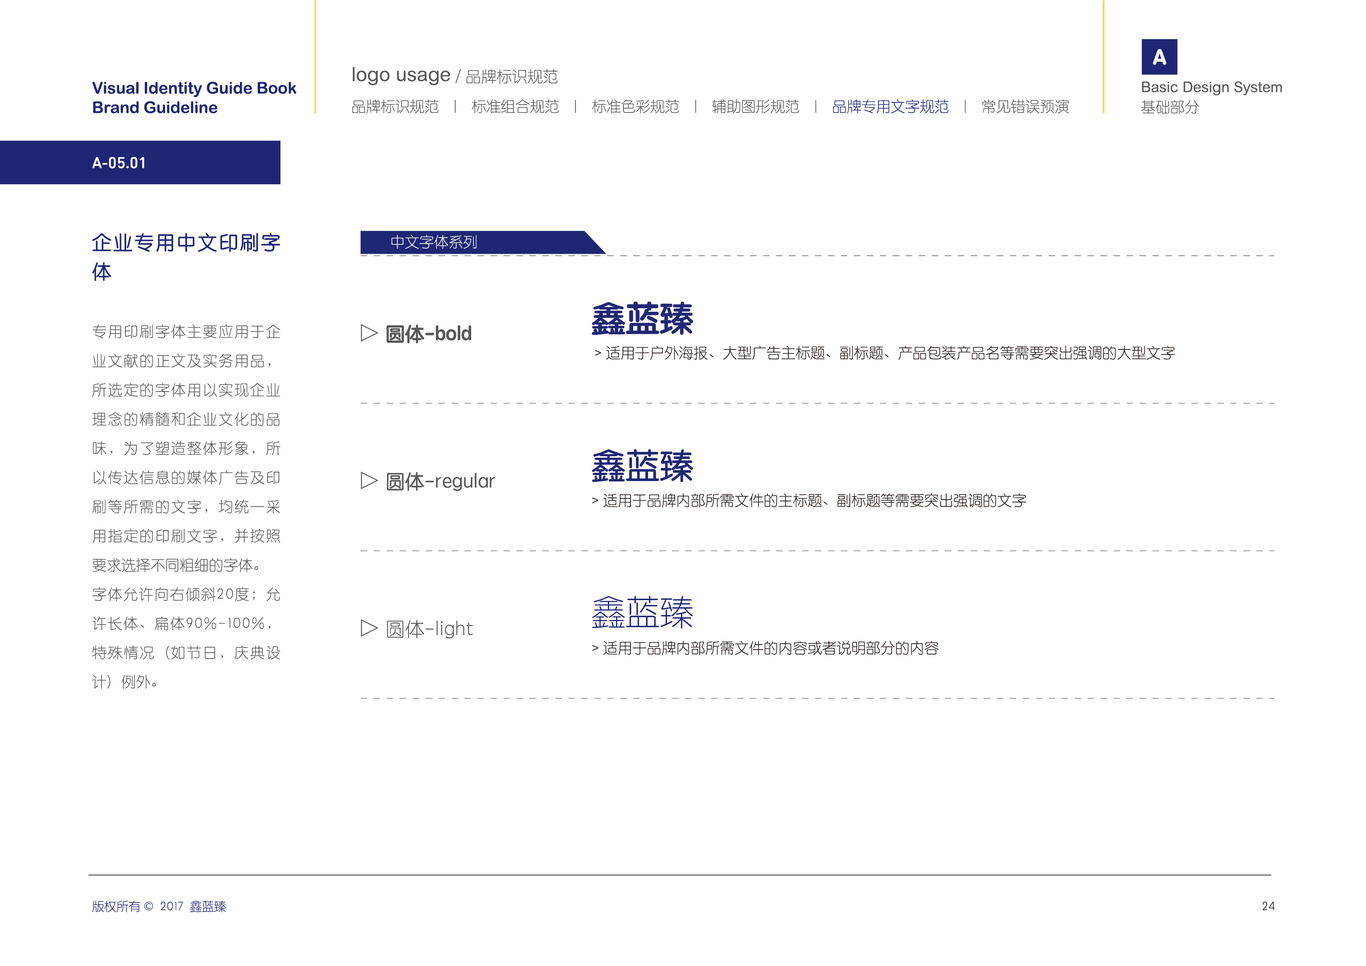The height and width of the screenshot is (966, 1366).
Task: Select the 常见错误预演 navigation item
Action: (x=1025, y=107)
